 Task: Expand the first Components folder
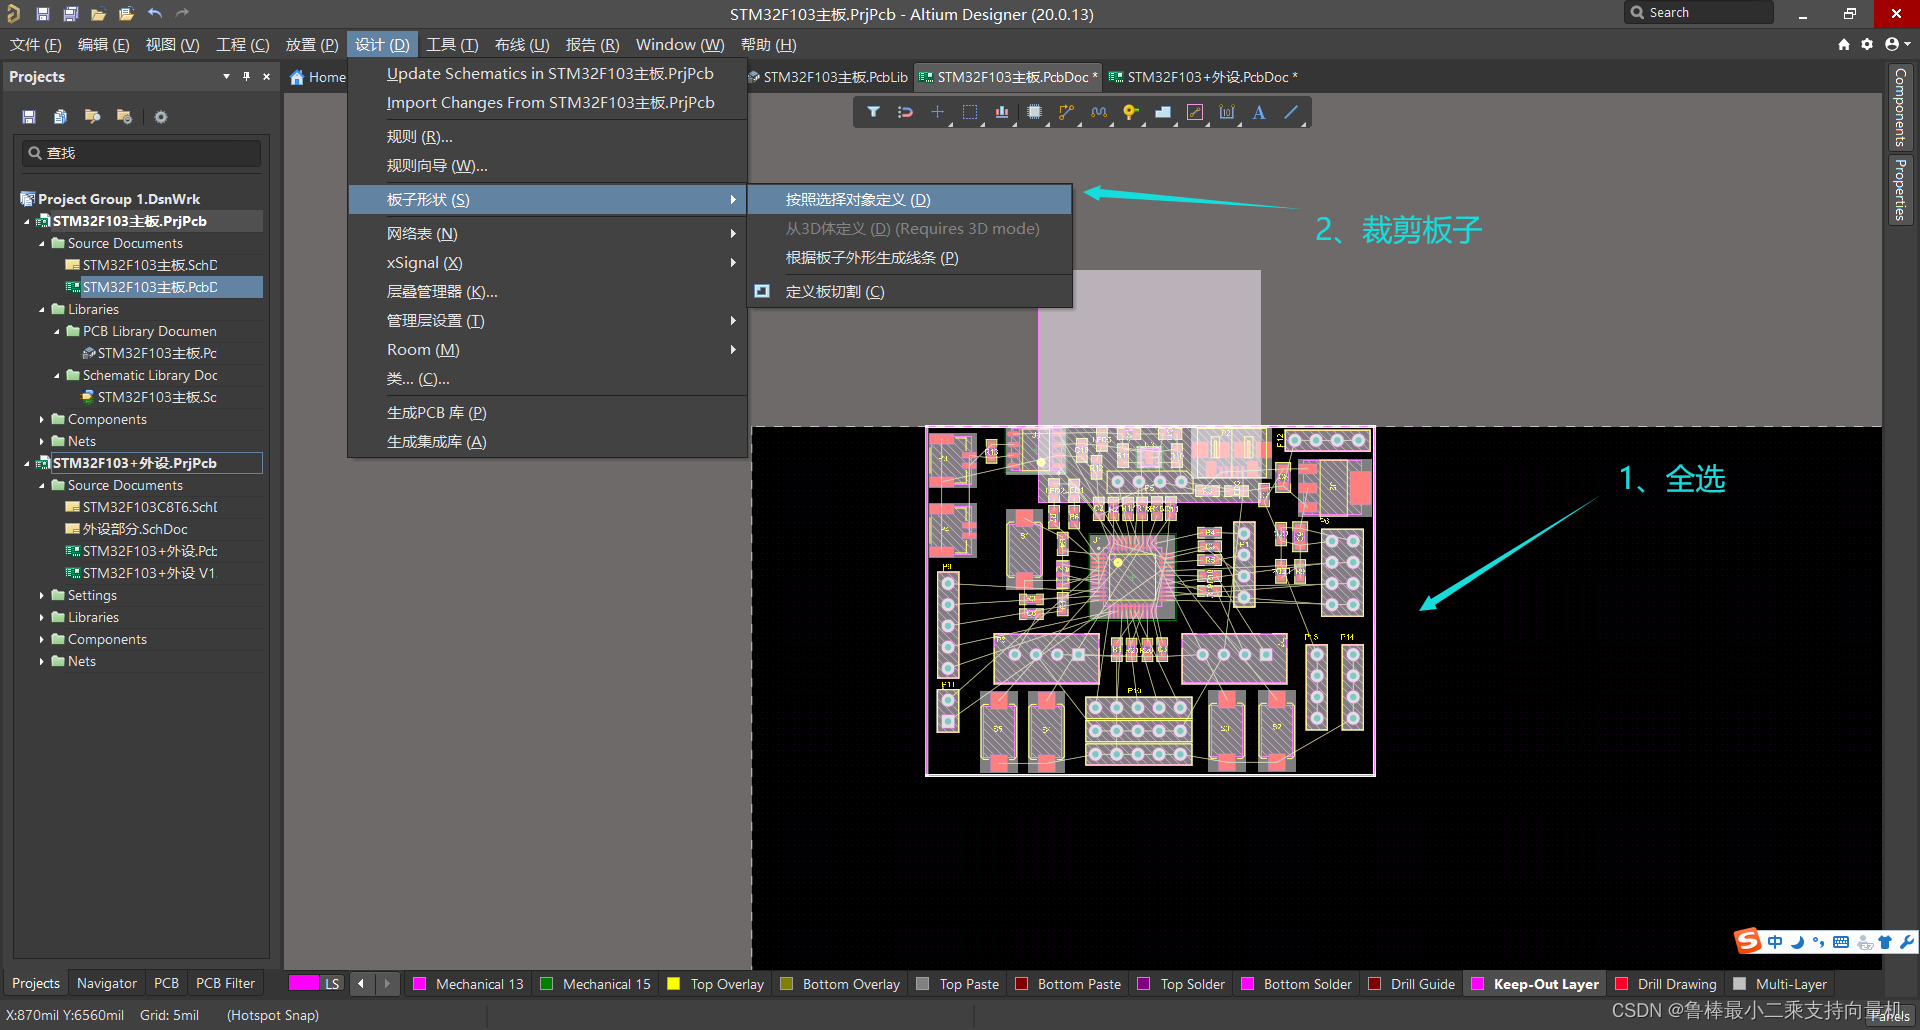click(42, 420)
